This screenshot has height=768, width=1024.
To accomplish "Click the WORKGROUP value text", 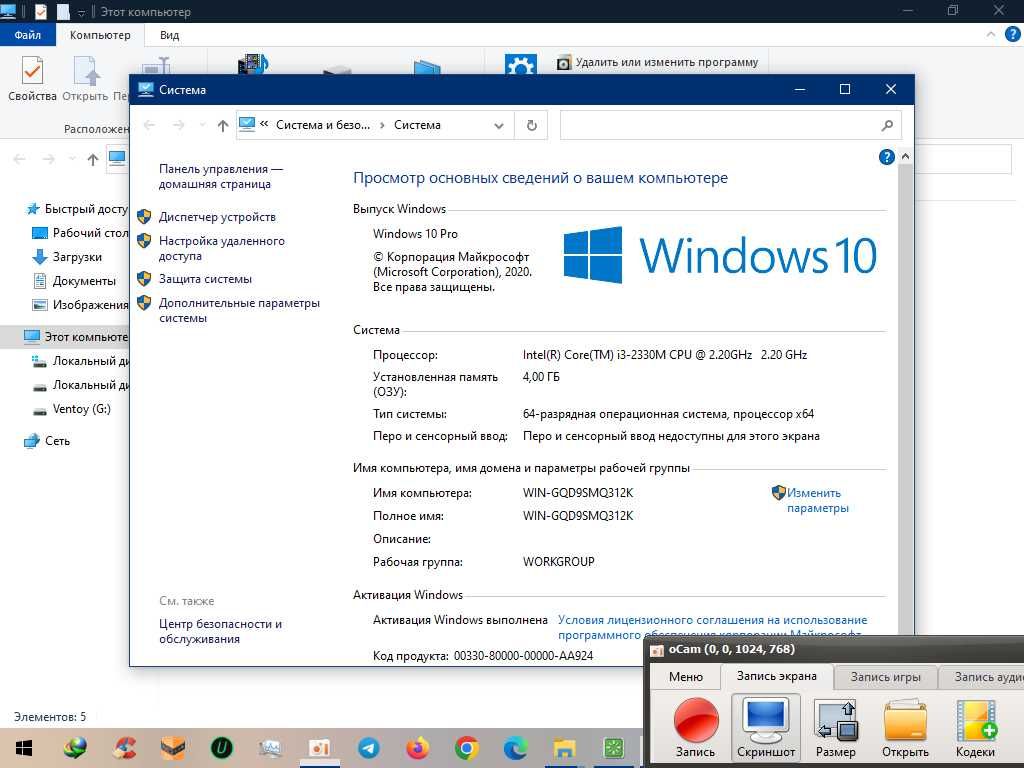I will point(558,562).
